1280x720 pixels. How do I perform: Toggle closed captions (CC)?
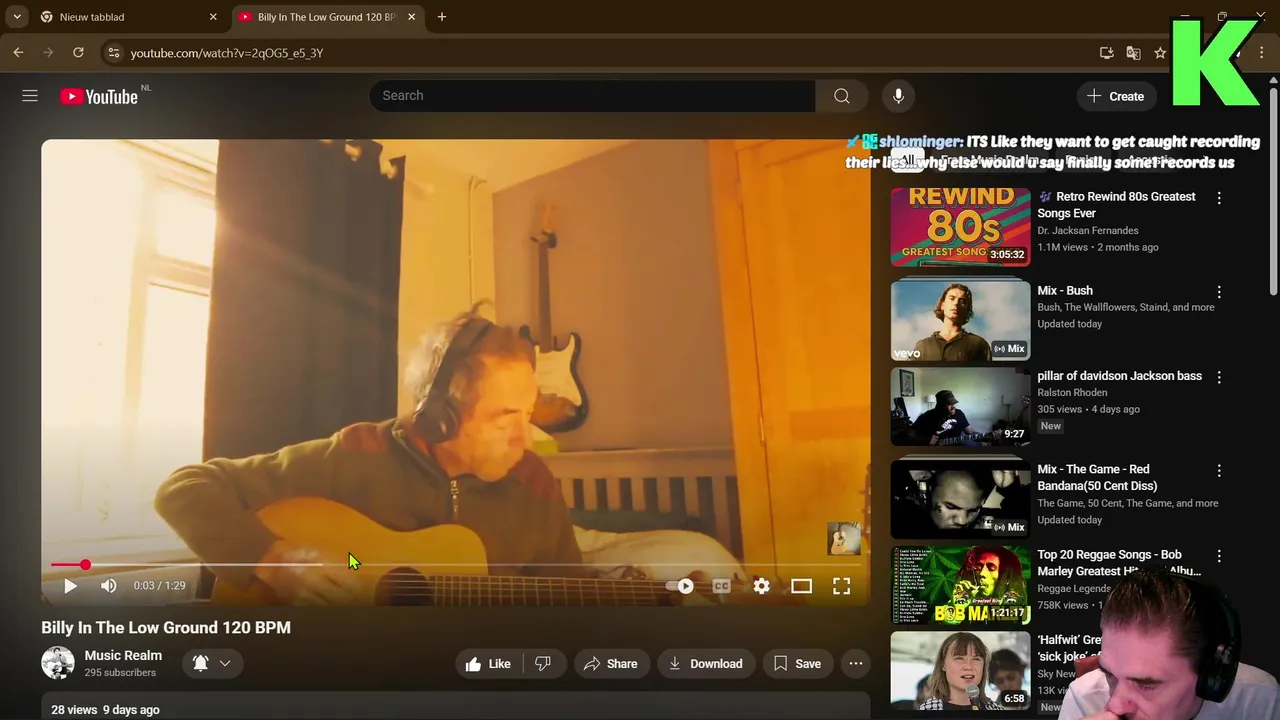tap(721, 586)
